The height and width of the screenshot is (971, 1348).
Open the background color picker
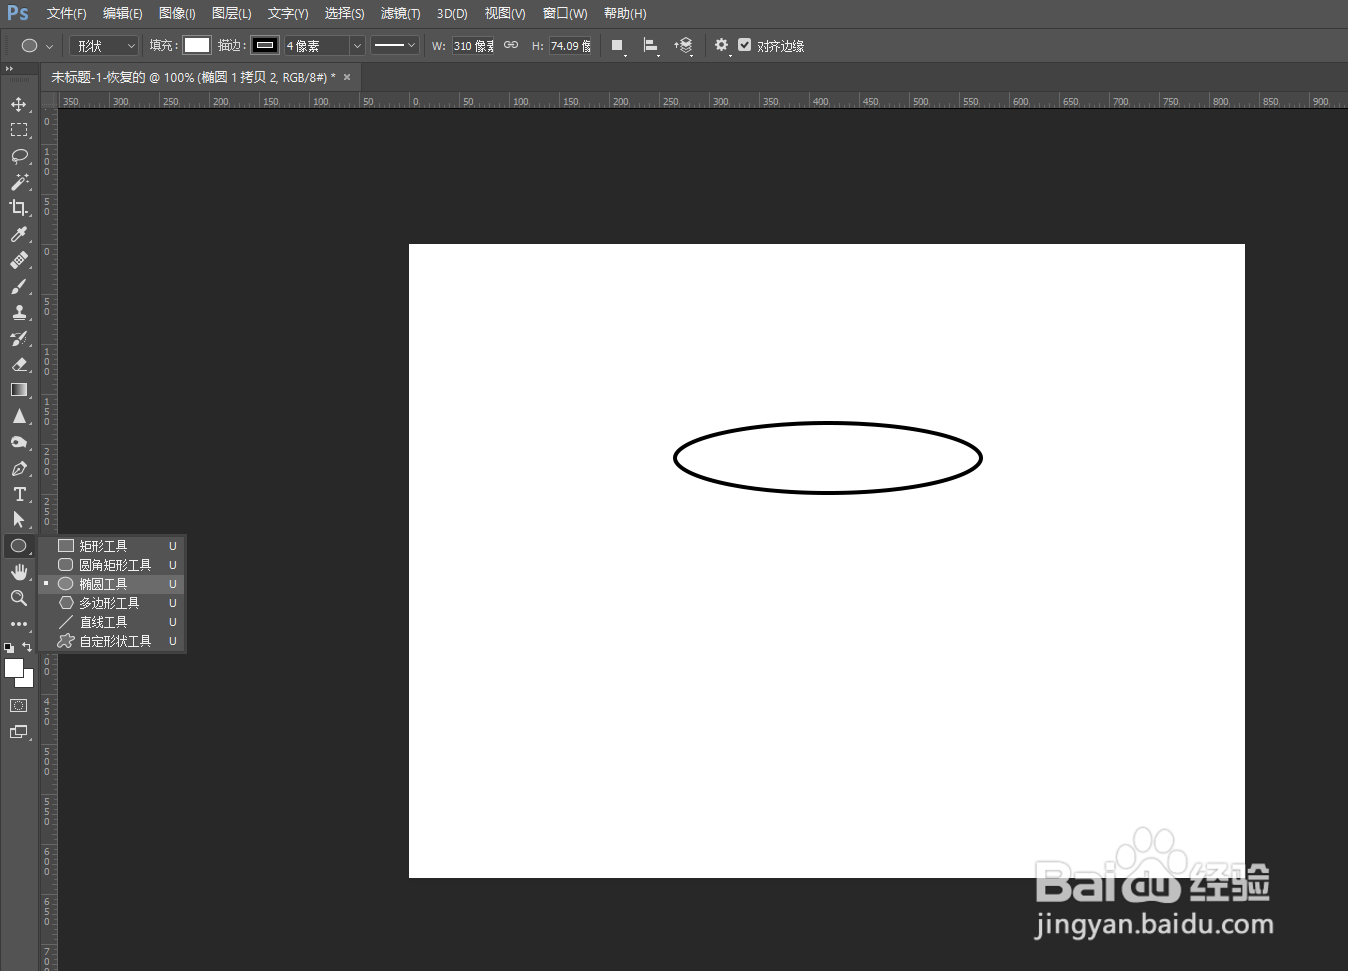click(28, 681)
